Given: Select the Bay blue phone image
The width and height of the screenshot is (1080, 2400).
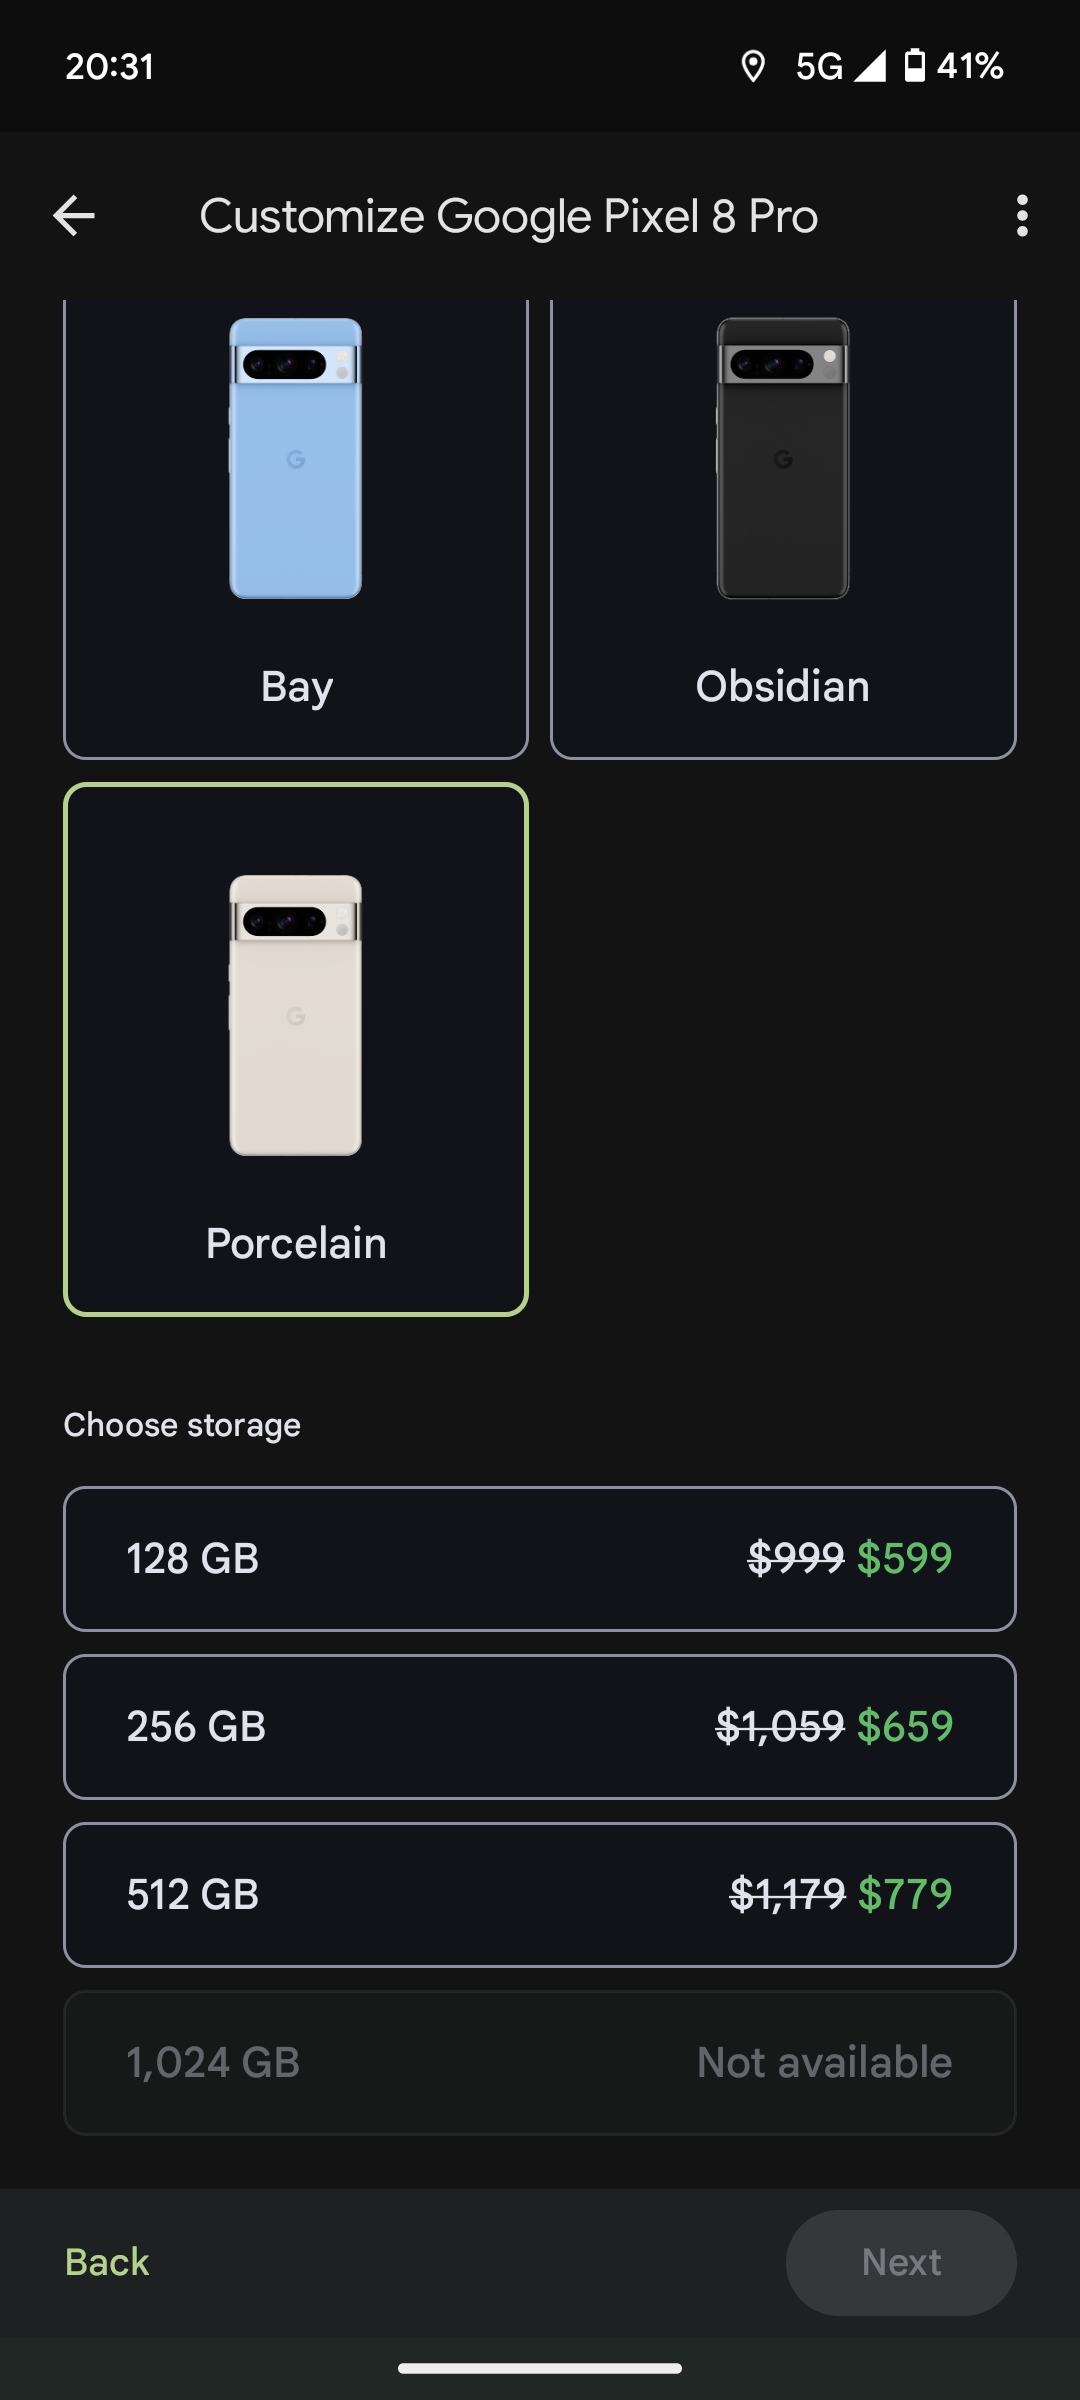Looking at the screenshot, I should [x=296, y=458].
